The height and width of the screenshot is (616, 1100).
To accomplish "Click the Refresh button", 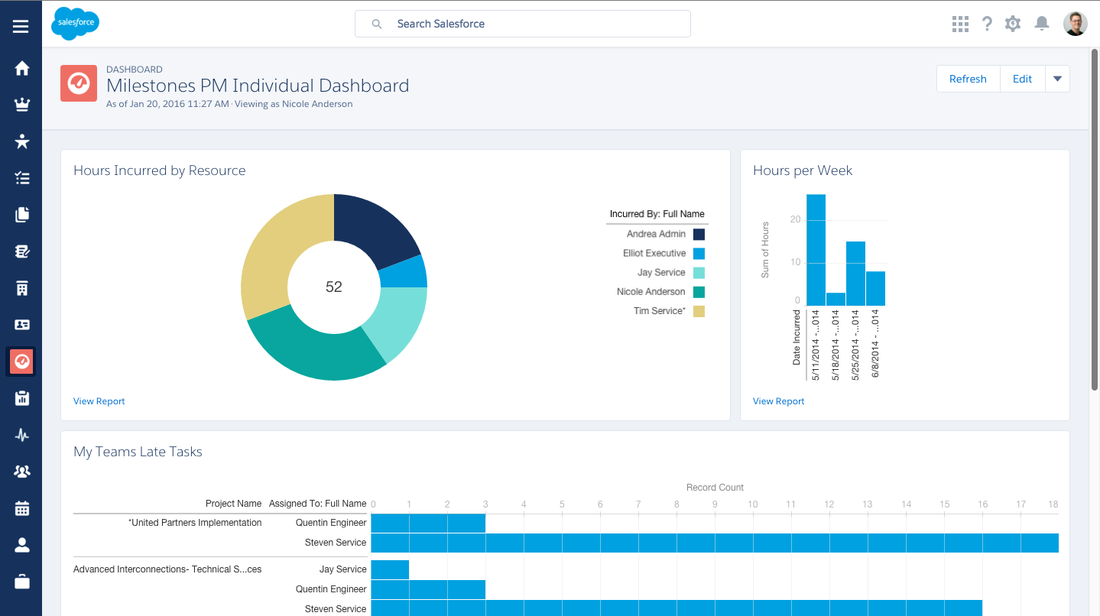I will pyautogui.click(x=967, y=79).
